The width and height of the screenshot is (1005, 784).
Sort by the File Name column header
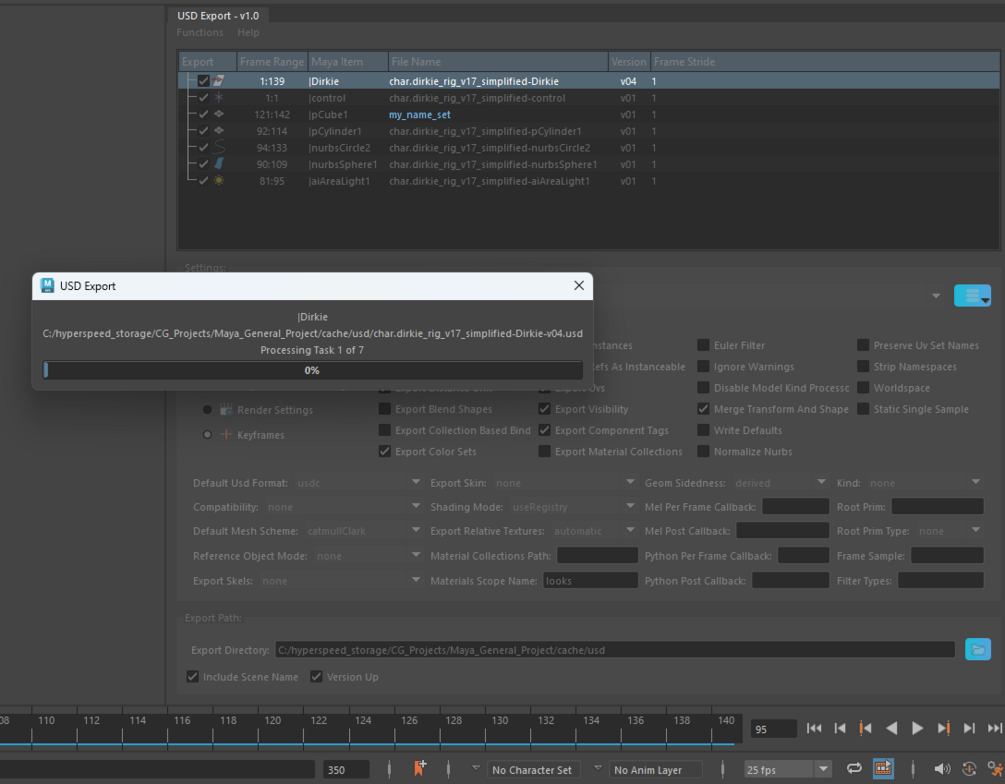click(498, 62)
